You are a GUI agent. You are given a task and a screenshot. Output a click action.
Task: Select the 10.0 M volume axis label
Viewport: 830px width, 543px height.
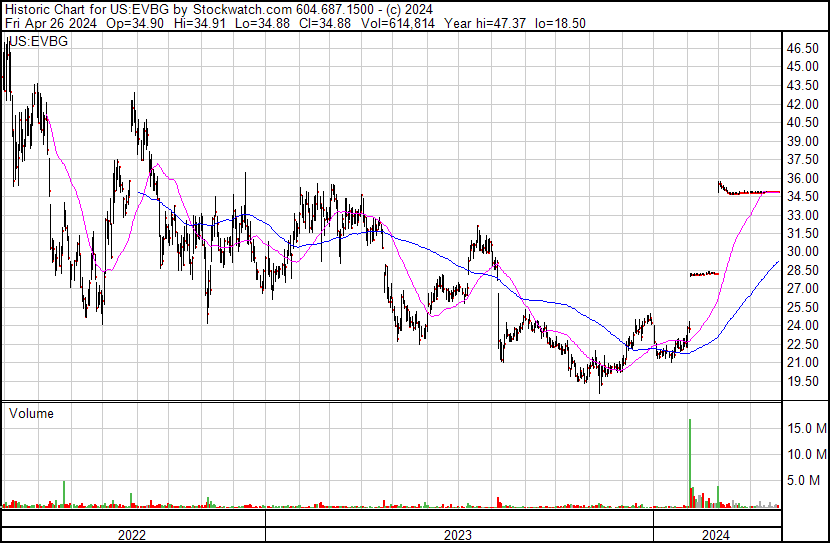pos(804,455)
